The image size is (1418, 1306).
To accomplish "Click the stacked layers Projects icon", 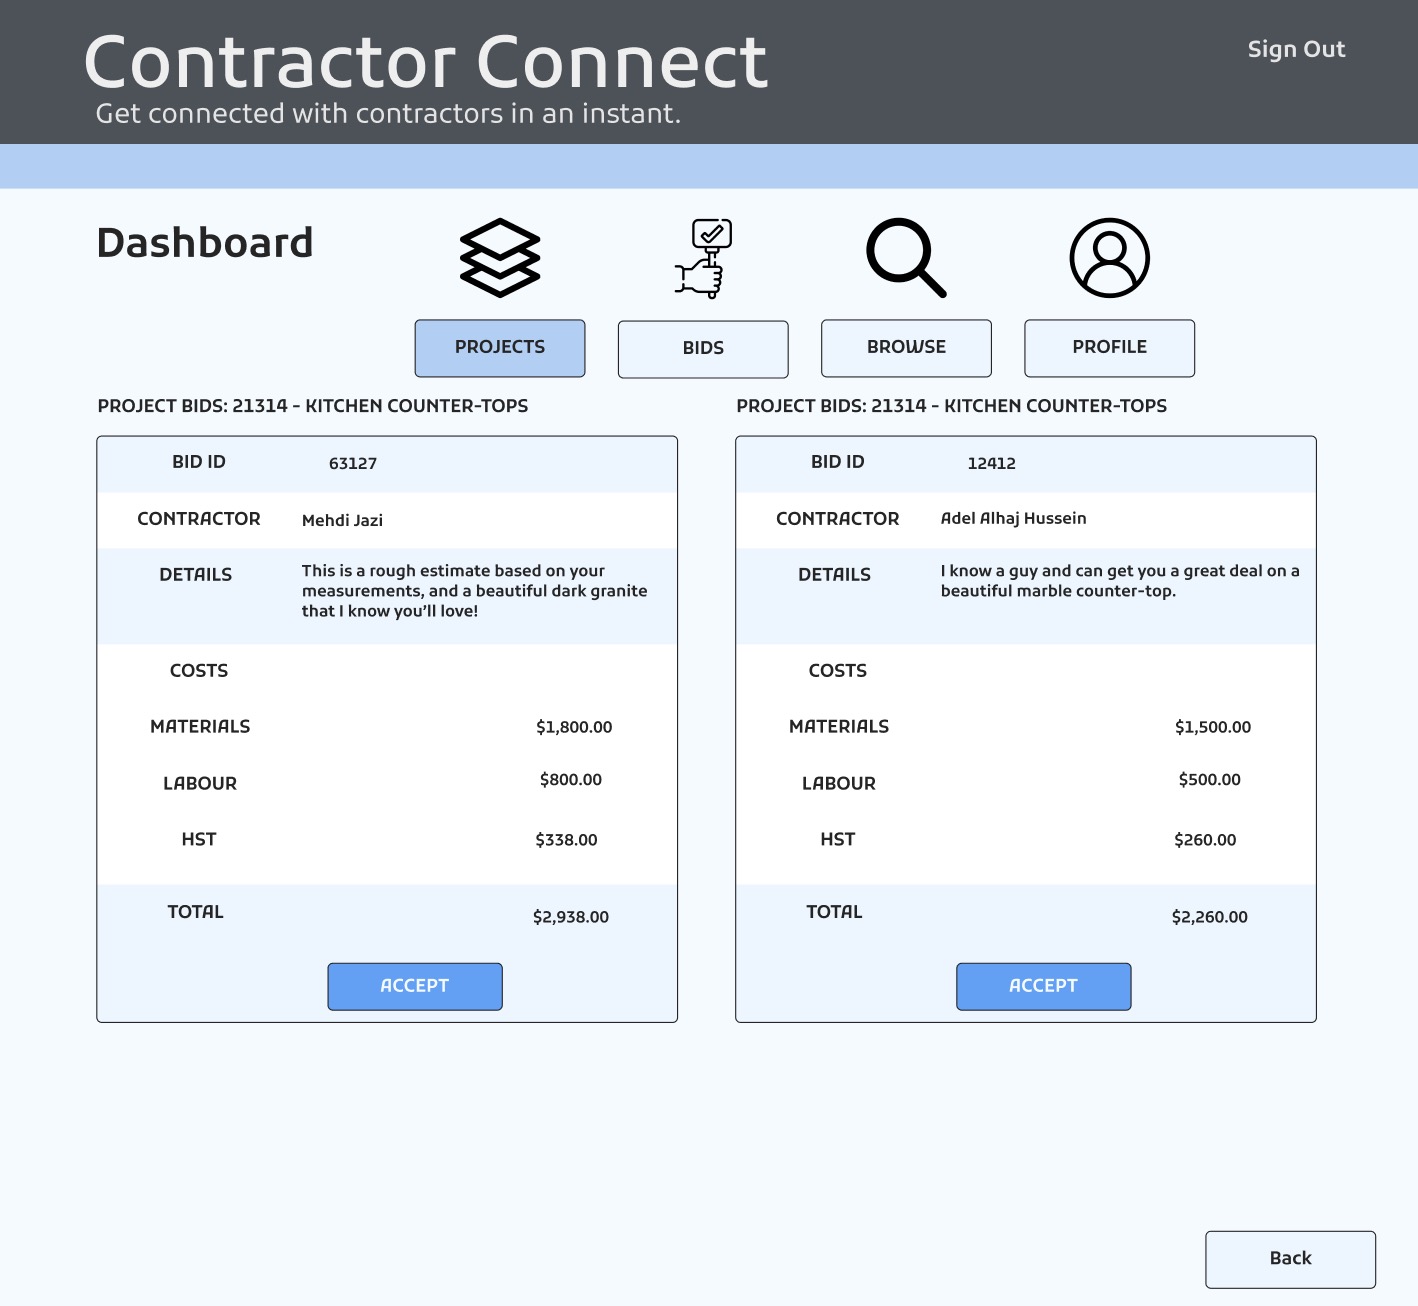I will 500,258.
